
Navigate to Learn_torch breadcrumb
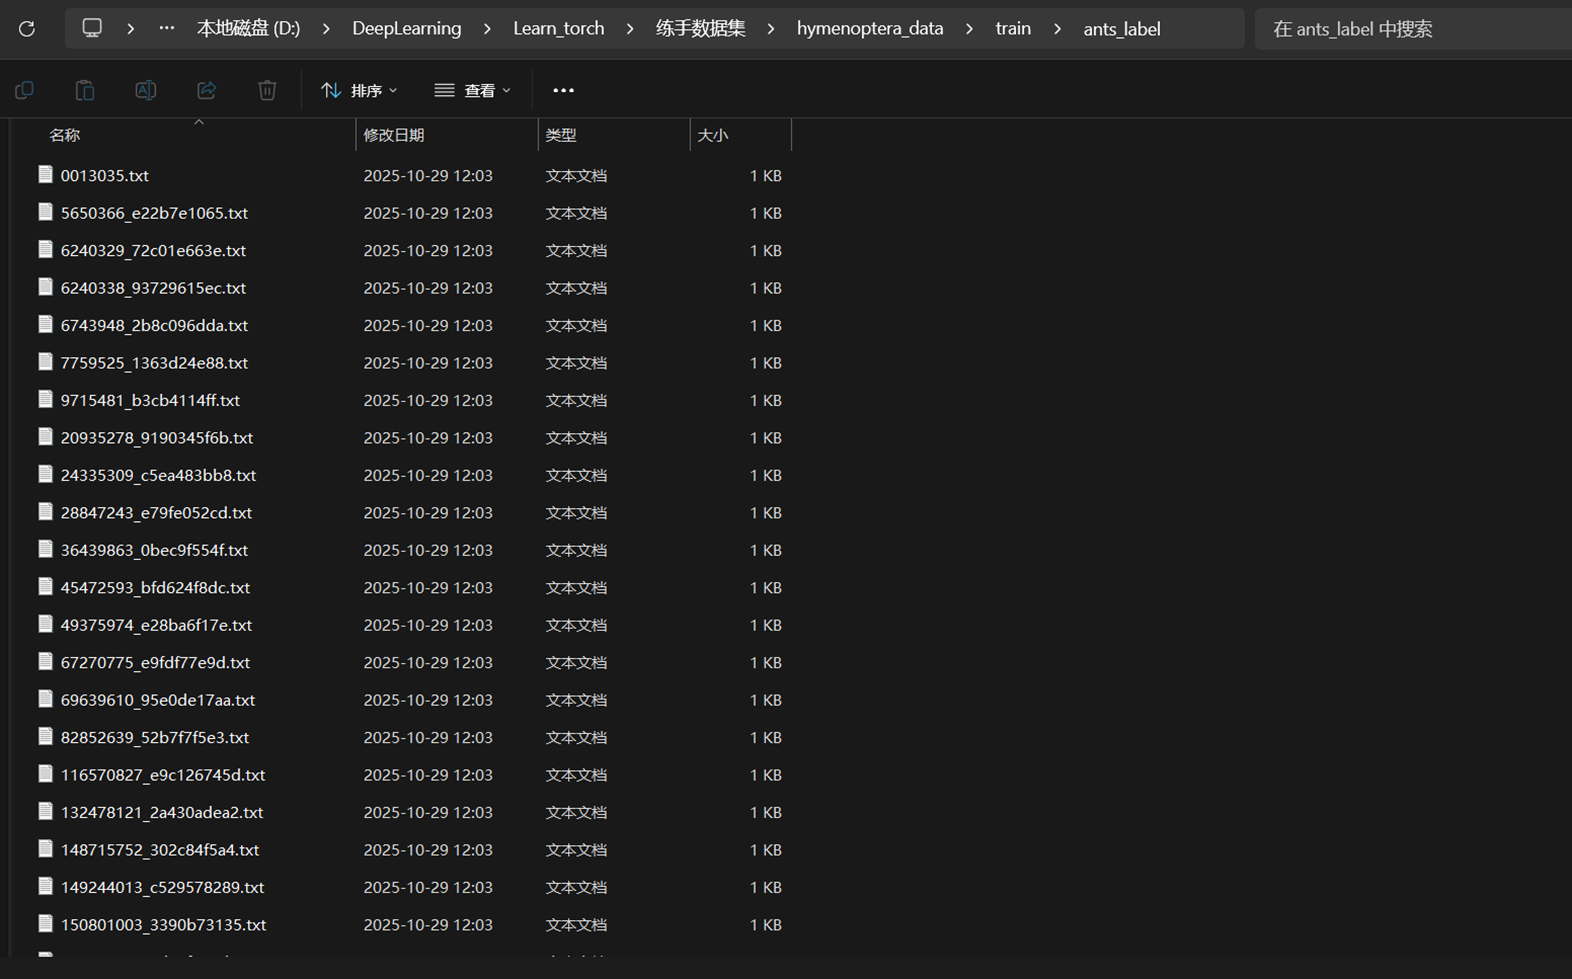point(559,29)
